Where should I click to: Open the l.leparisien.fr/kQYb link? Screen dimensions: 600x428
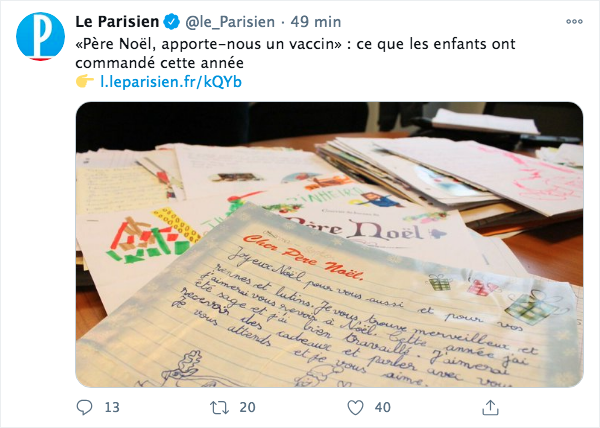(171, 82)
